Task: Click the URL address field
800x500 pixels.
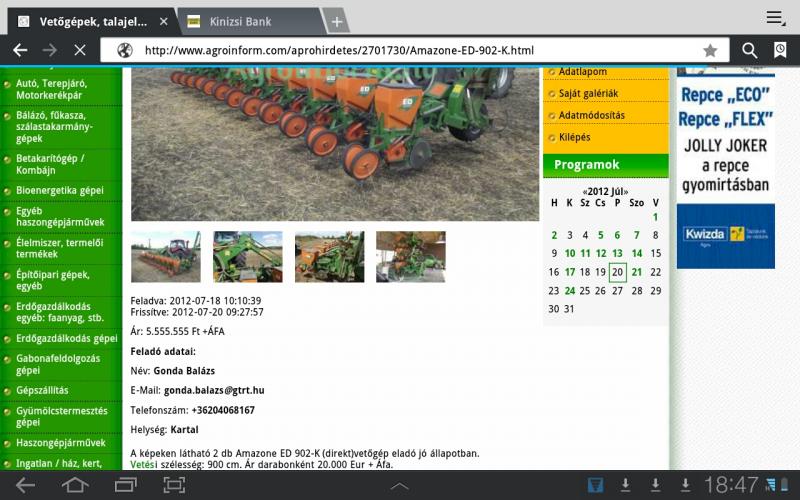Action: coord(414,50)
